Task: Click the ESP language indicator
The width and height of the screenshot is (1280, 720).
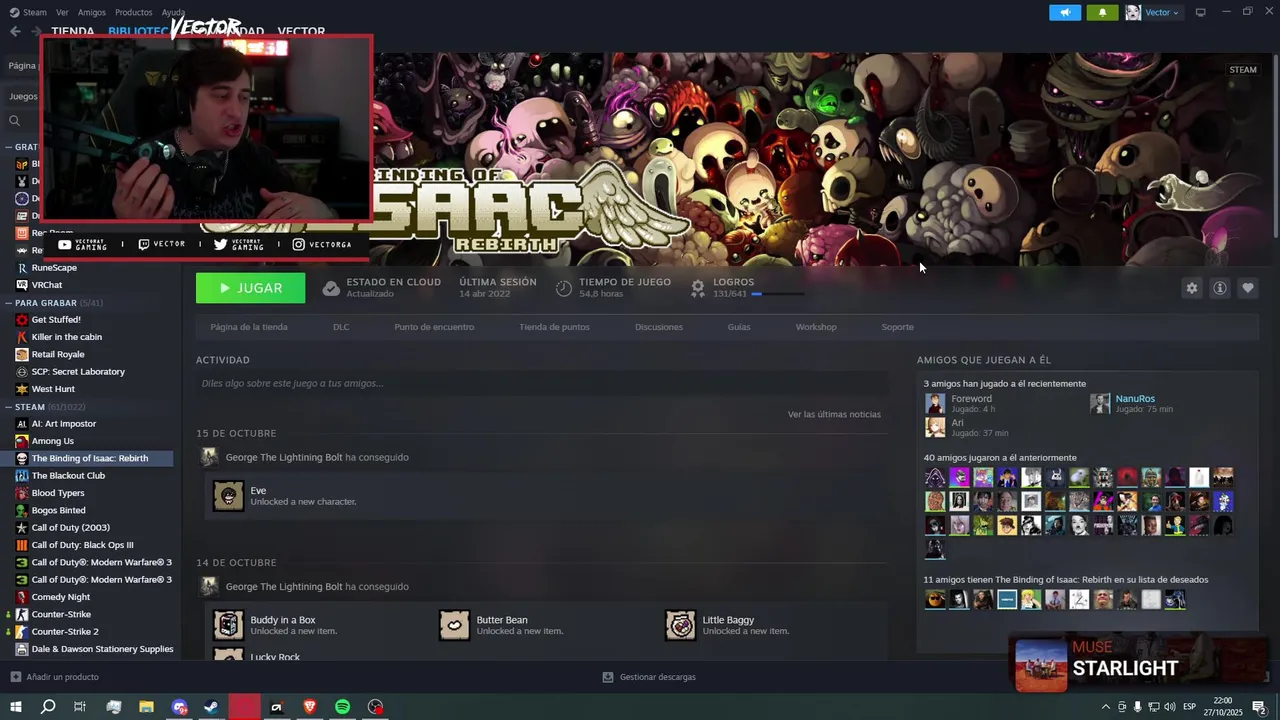Action: click(x=1190, y=707)
